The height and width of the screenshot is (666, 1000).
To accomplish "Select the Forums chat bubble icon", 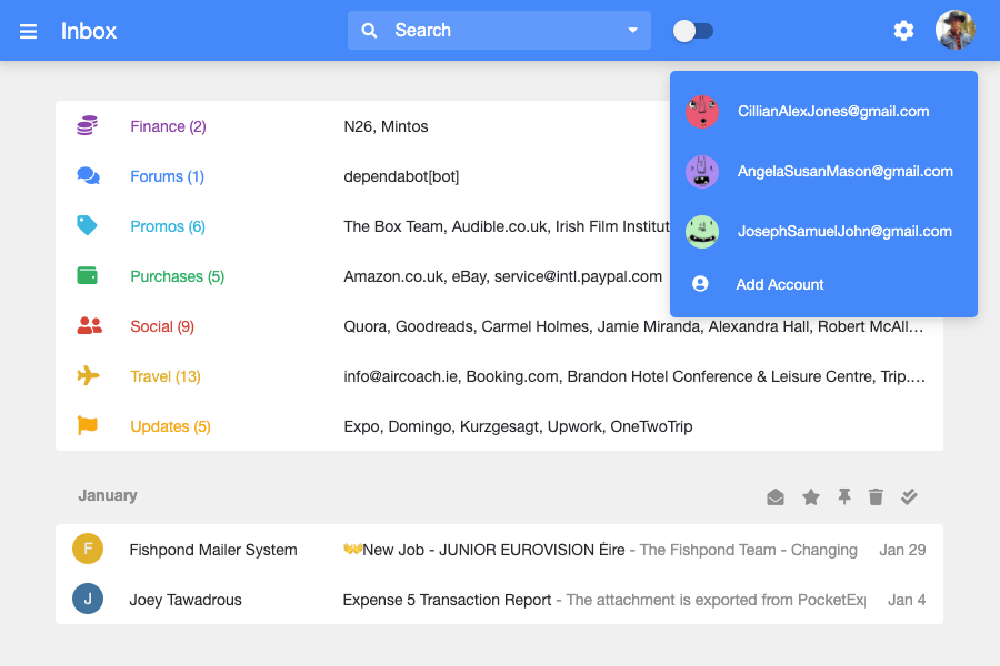I will [x=87, y=176].
